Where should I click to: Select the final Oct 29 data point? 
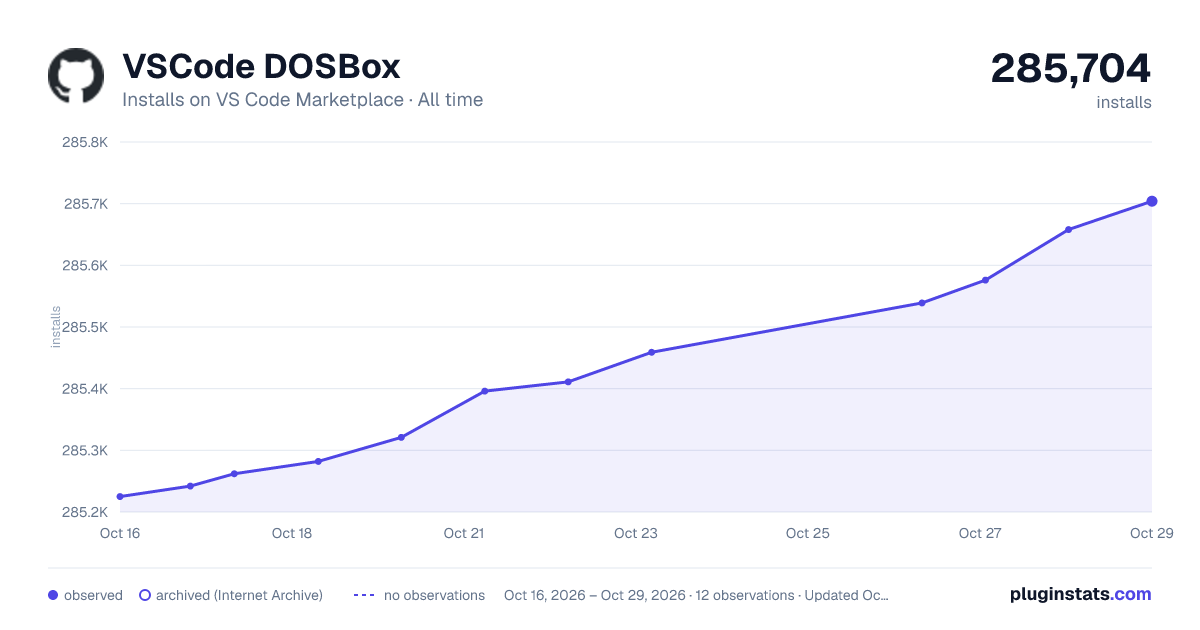[1152, 201]
